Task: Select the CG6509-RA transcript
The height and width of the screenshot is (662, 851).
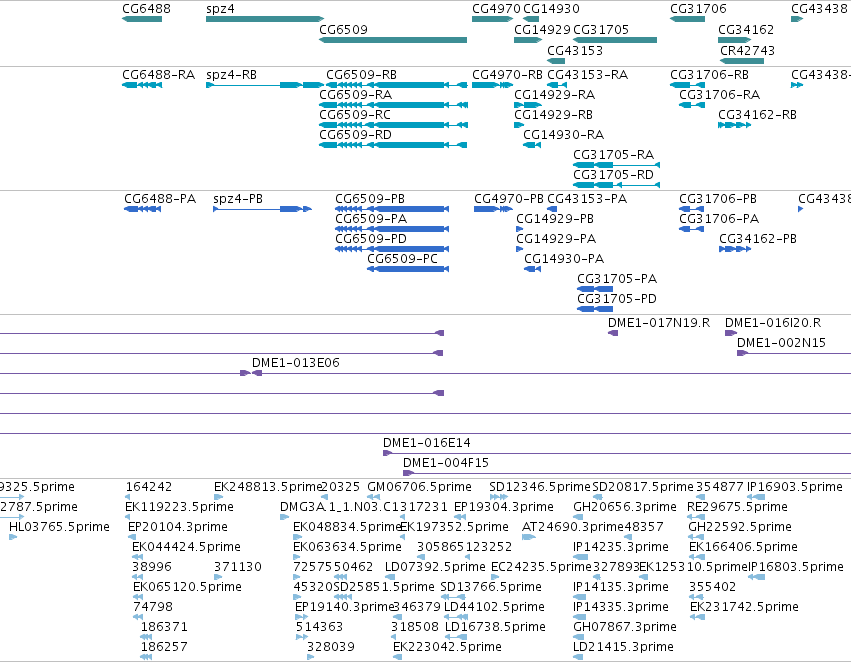Action: click(393, 105)
